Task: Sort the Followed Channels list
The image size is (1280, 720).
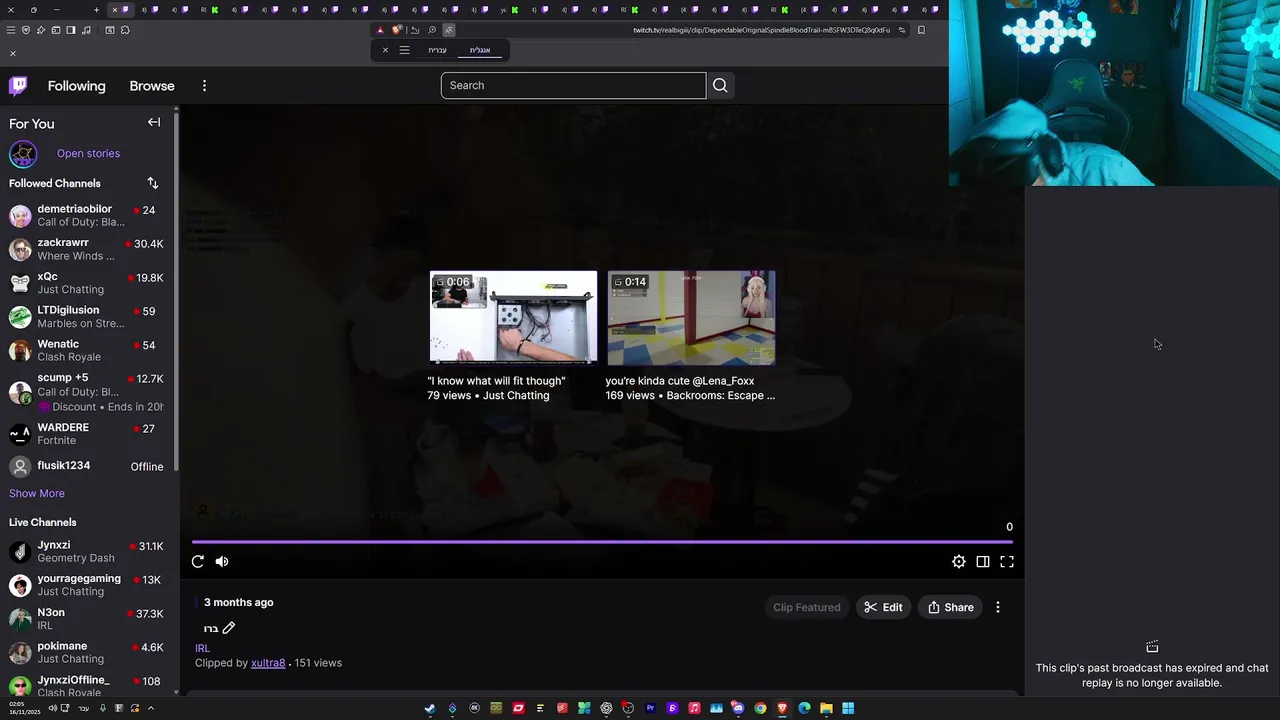Action: tap(152, 183)
